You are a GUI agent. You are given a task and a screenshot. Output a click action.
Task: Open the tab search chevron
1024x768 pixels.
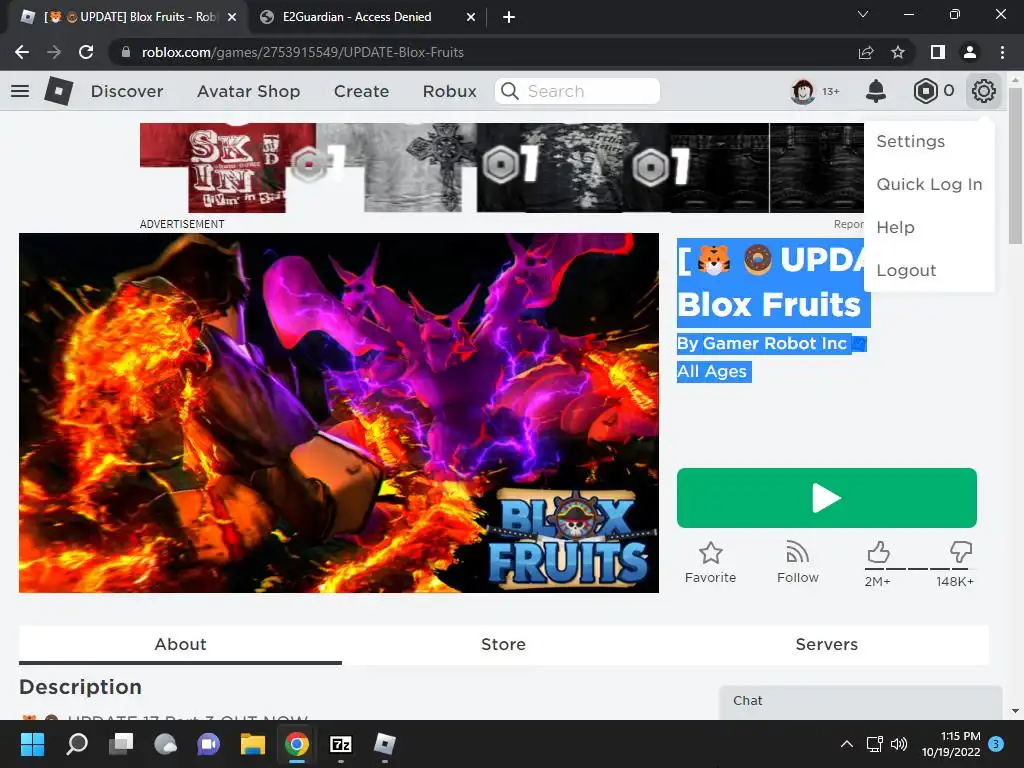tap(863, 14)
